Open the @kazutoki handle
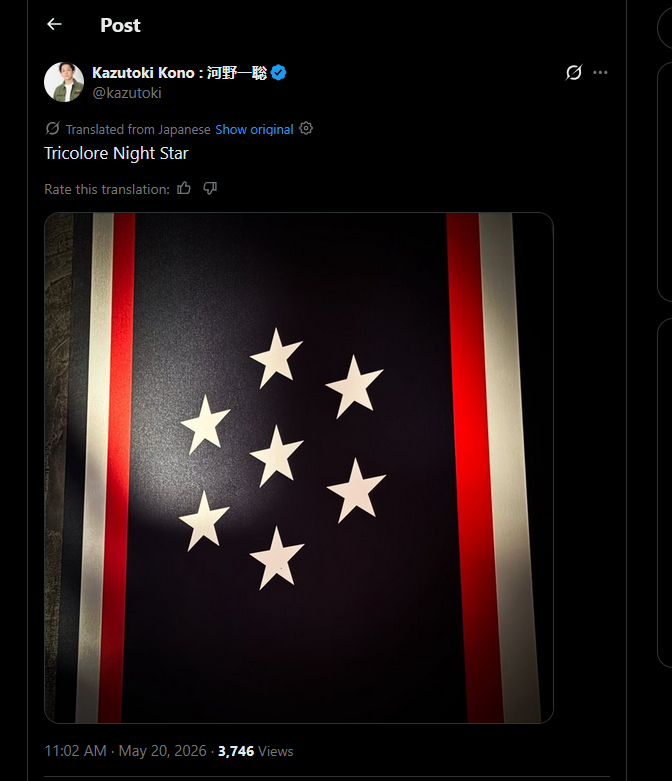 click(127, 93)
